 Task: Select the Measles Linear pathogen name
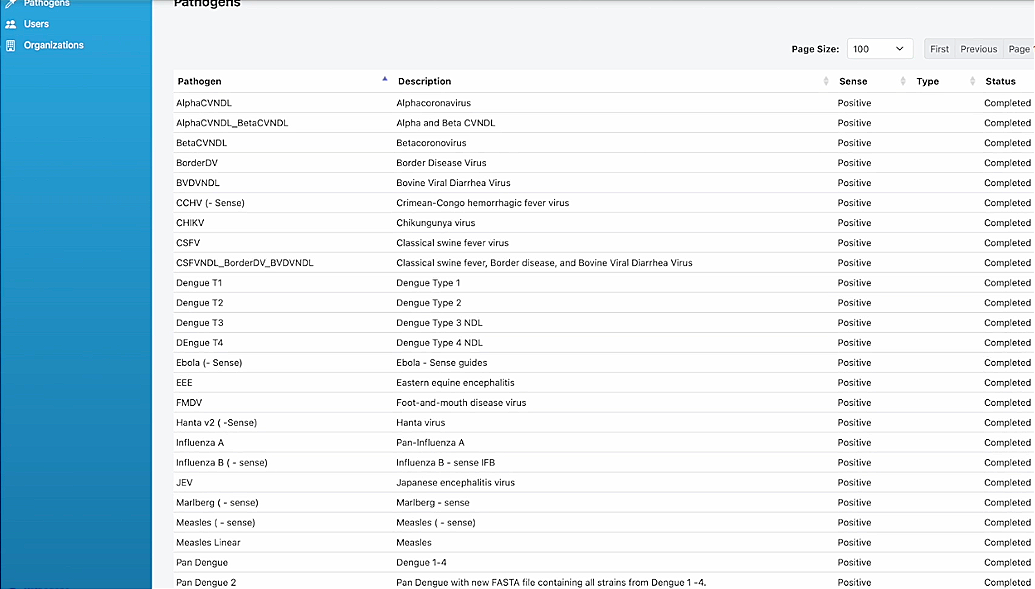(x=208, y=543)
